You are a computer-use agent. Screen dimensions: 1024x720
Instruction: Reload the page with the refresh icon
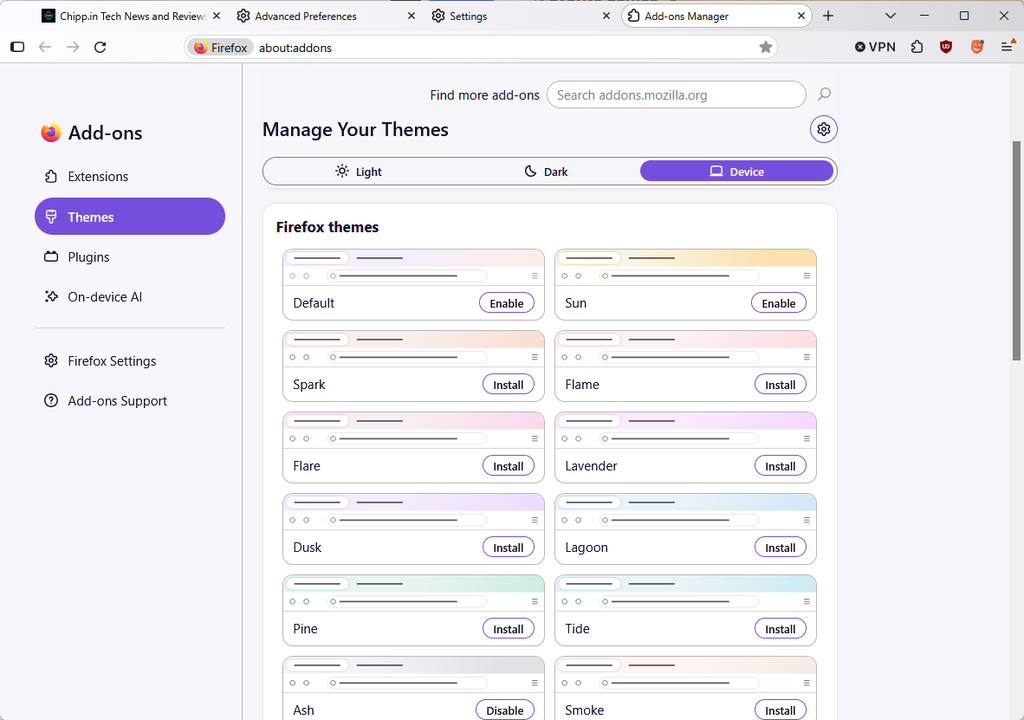[100, 47]
